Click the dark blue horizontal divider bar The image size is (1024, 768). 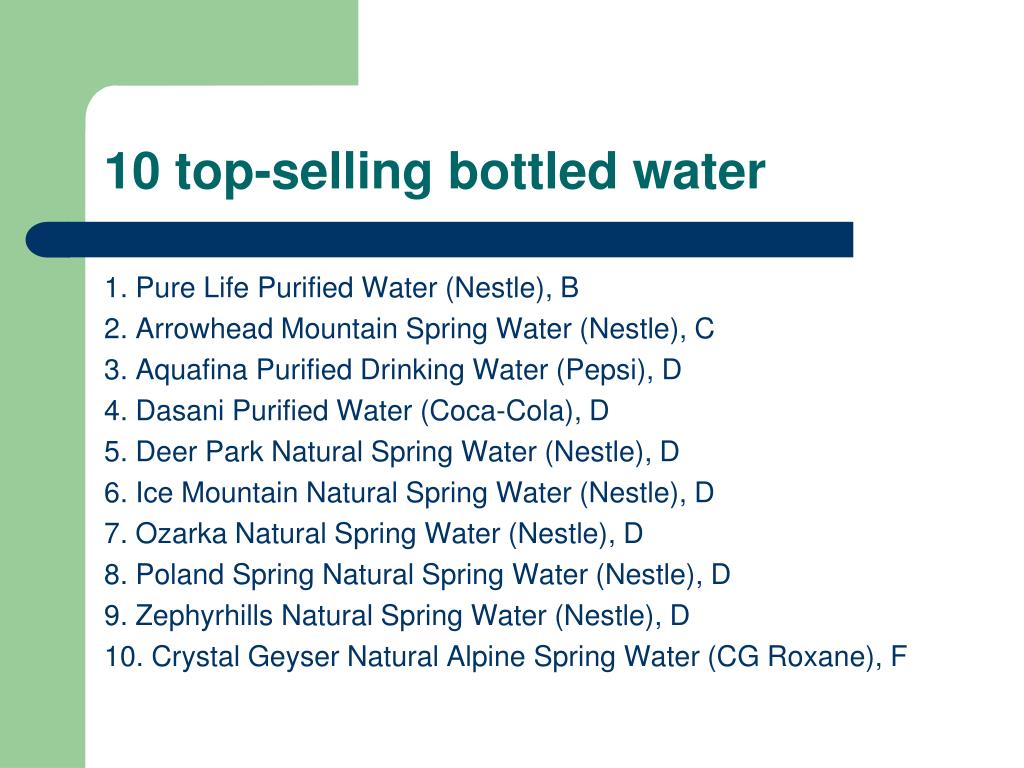coord(440,240)
